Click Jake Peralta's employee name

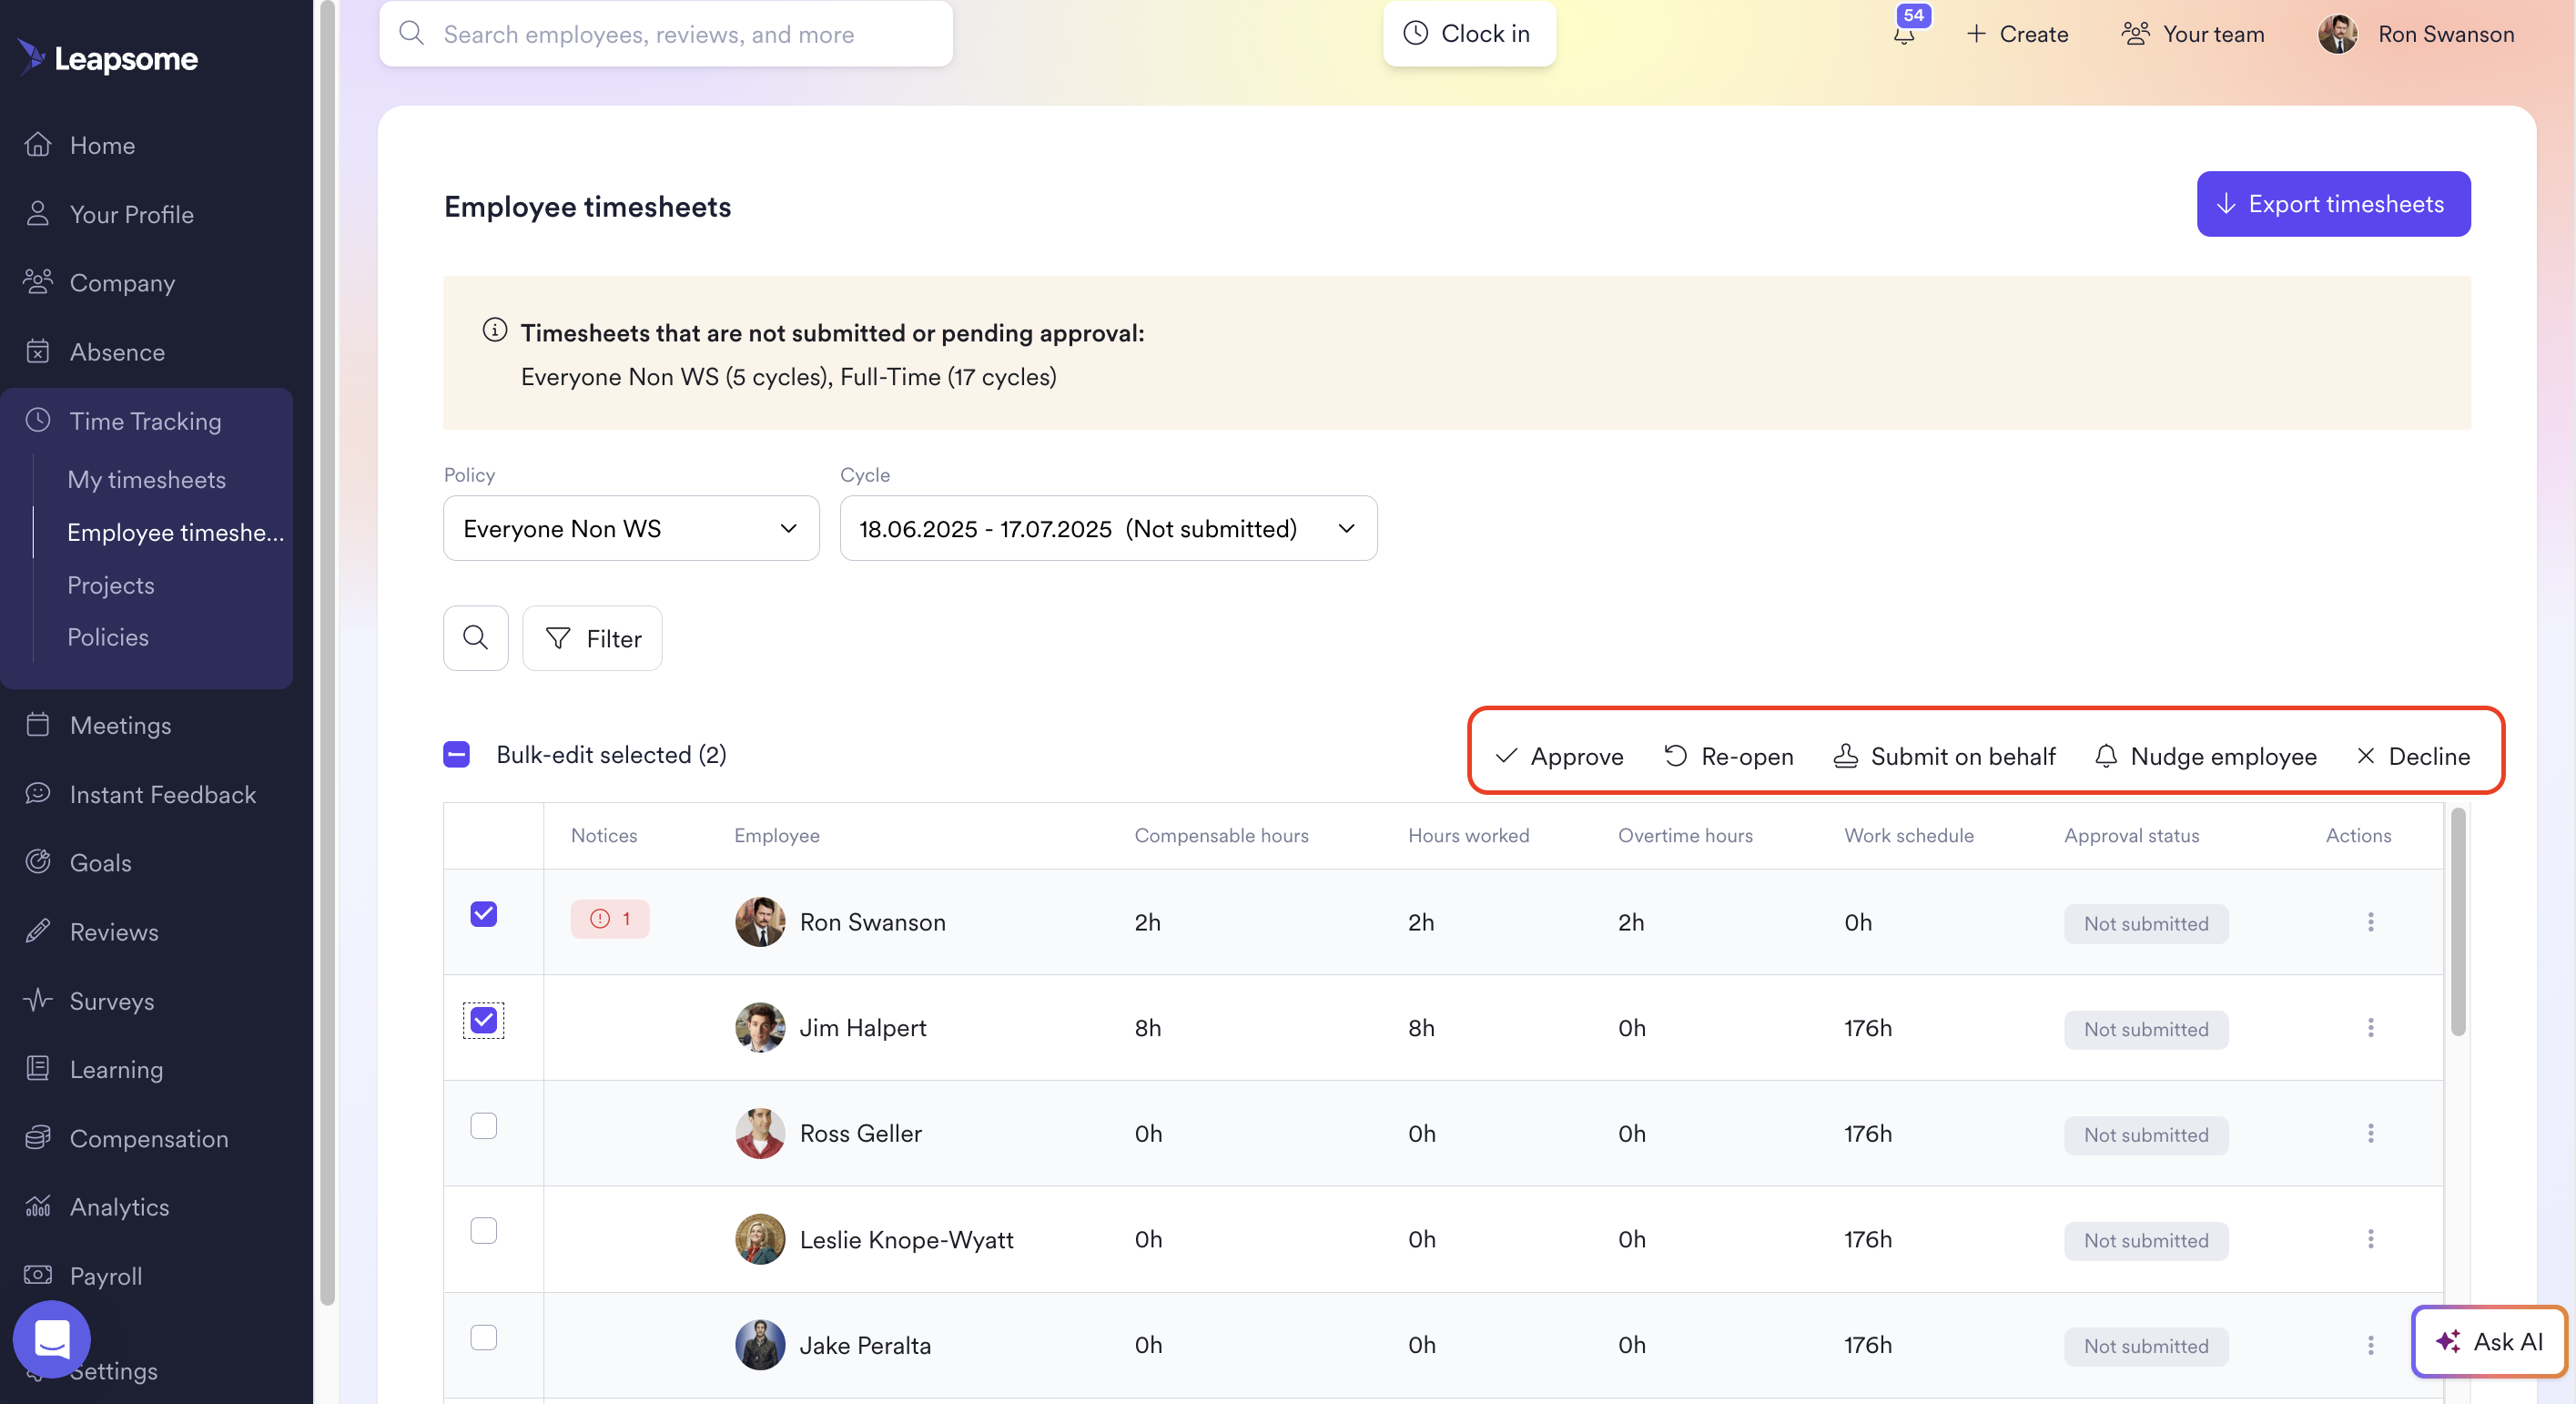[x=865, y=1346]
